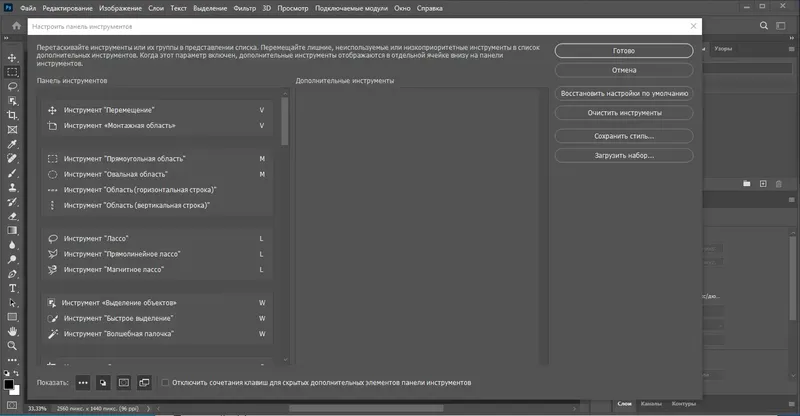Select Инструмент "Быстрое выделение" row
800x416 pixels.
click(157, 319)
